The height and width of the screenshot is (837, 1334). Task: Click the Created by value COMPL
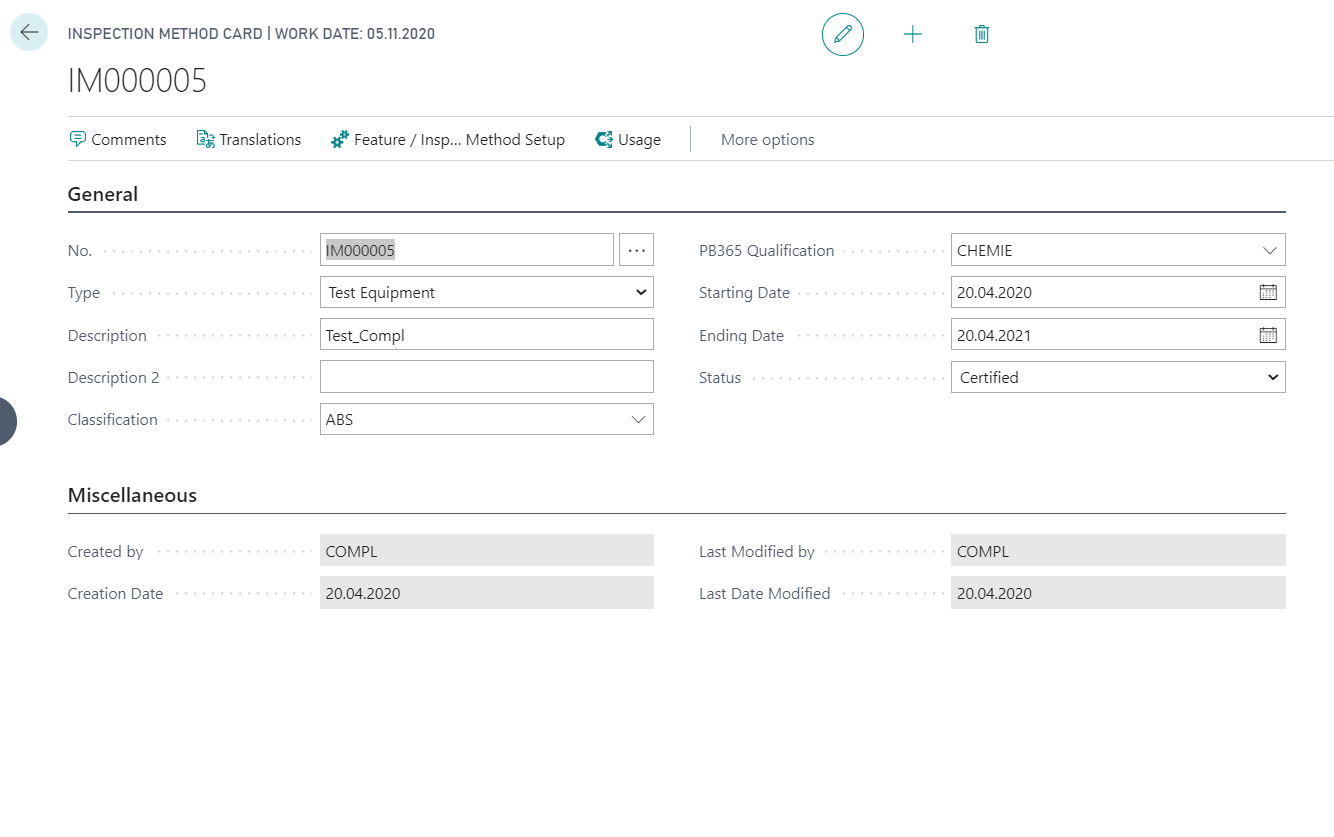pyautogui.click(x=487, y=551)
